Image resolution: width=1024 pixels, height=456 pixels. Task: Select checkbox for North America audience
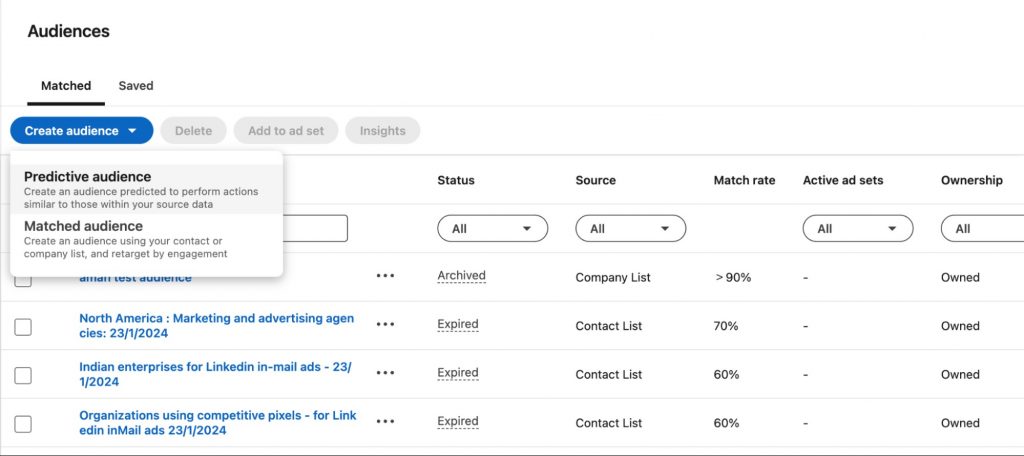[x=23, y=326]
